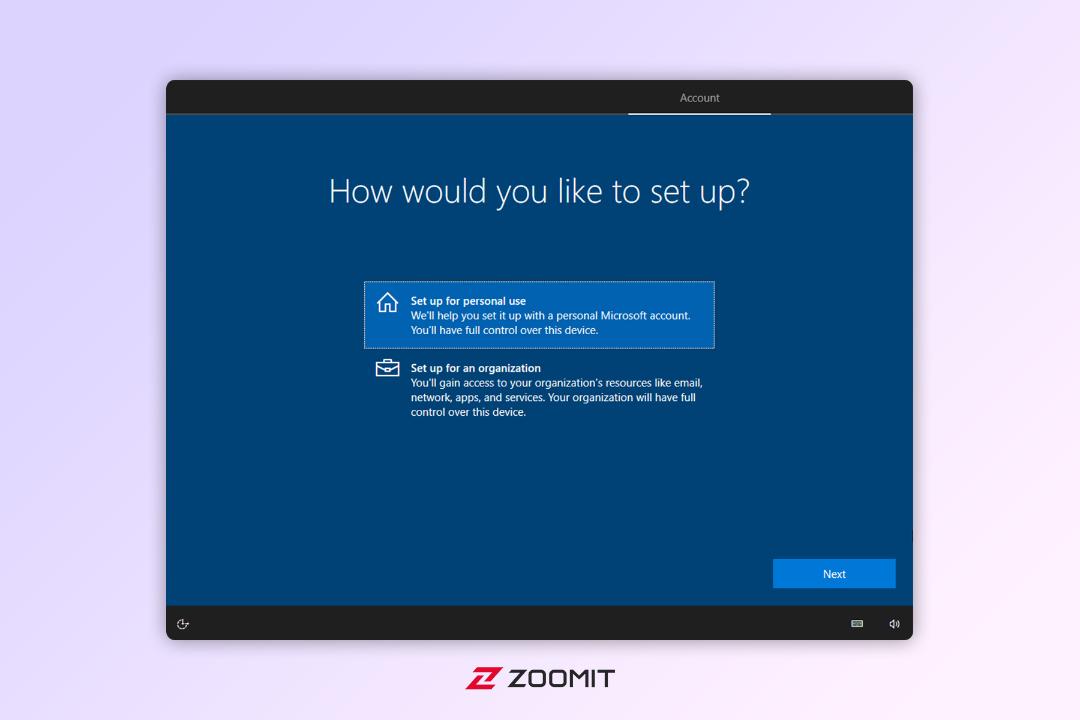Screen dimensions: 1080x720
Task: Click the house icon for personal use
Action: 387,302
